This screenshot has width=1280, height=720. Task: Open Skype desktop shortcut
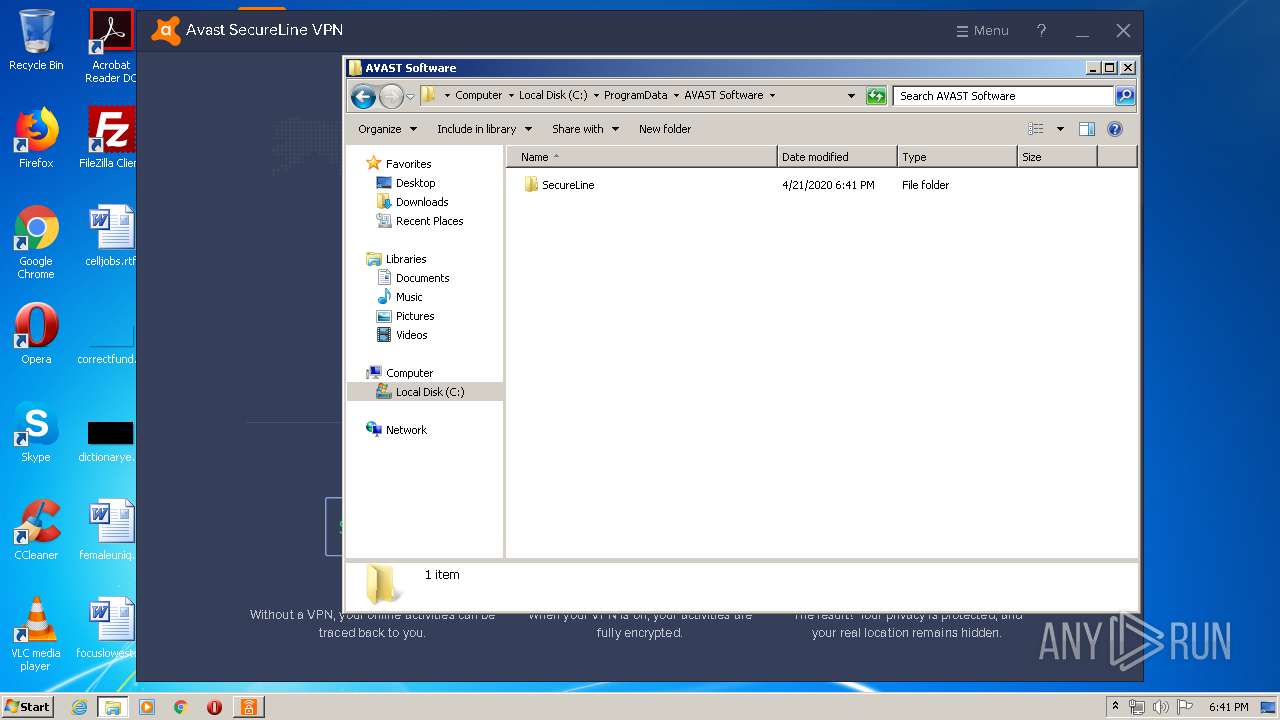click(x=36, y=432)
